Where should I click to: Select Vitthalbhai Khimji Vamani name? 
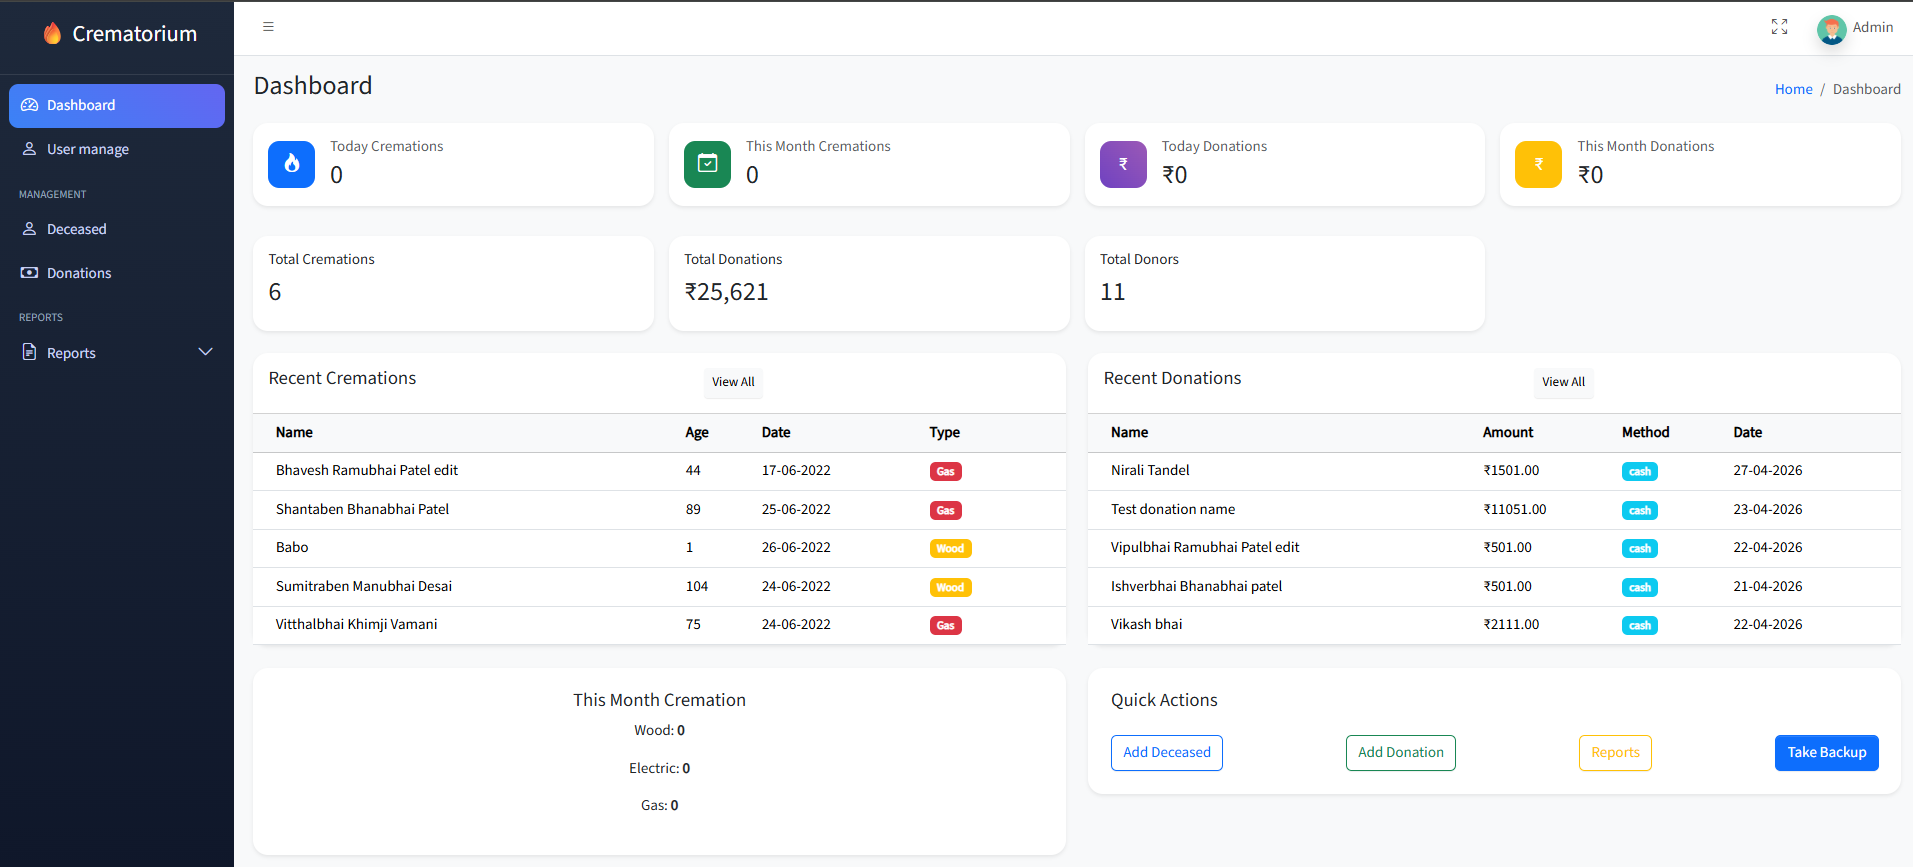[x=356, y=624]
